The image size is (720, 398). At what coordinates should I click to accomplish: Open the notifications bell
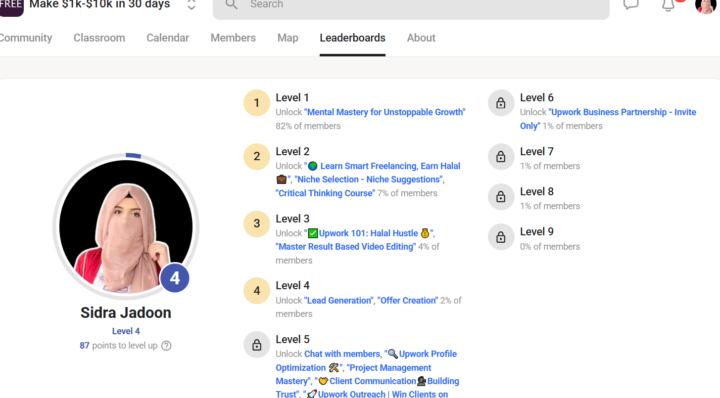(668, 5)
